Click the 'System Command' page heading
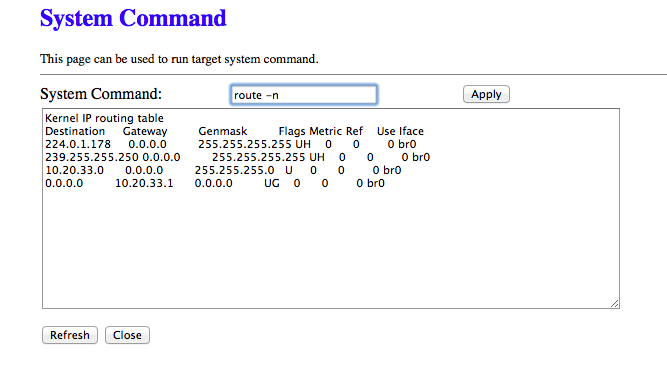Viewport: 667px width, 368px height. click(133, 18)
